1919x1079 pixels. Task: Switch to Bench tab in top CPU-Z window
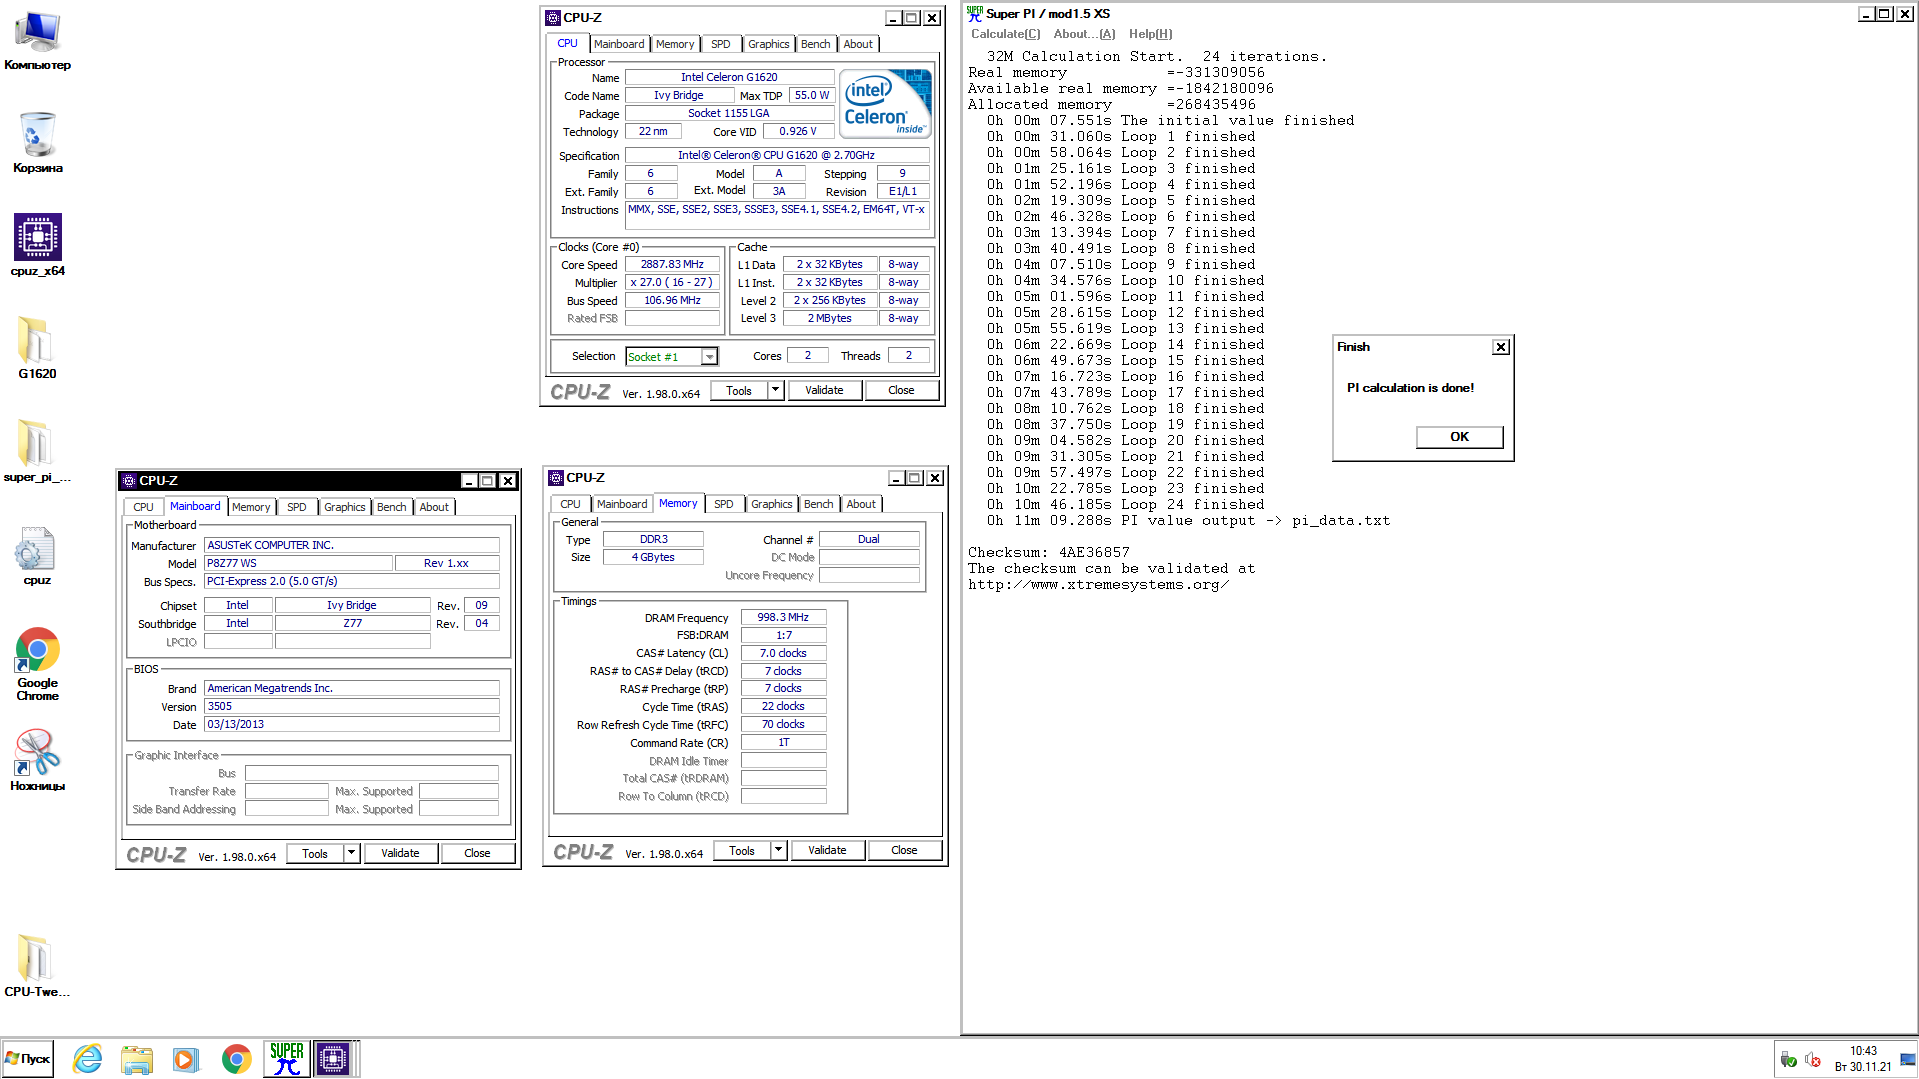tap(815, 44)
